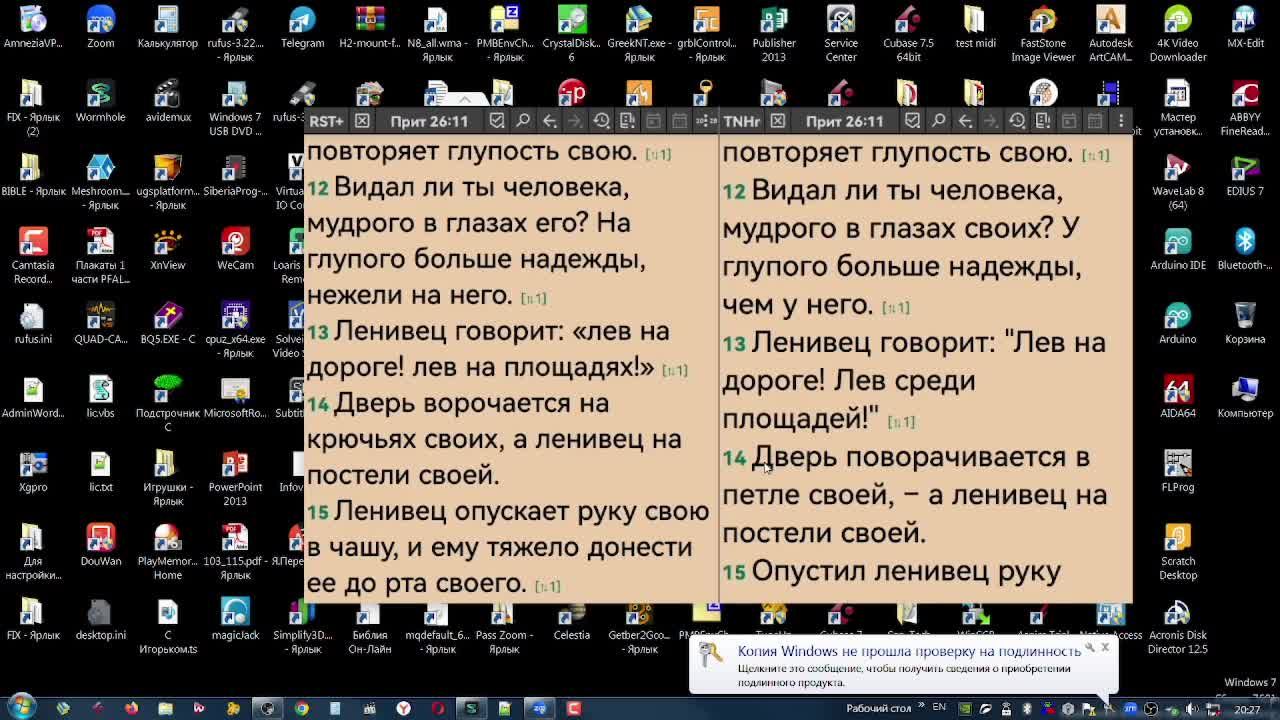Select the Wormhole desktop icon
The image size is (1280, 720).
(100, 103)
